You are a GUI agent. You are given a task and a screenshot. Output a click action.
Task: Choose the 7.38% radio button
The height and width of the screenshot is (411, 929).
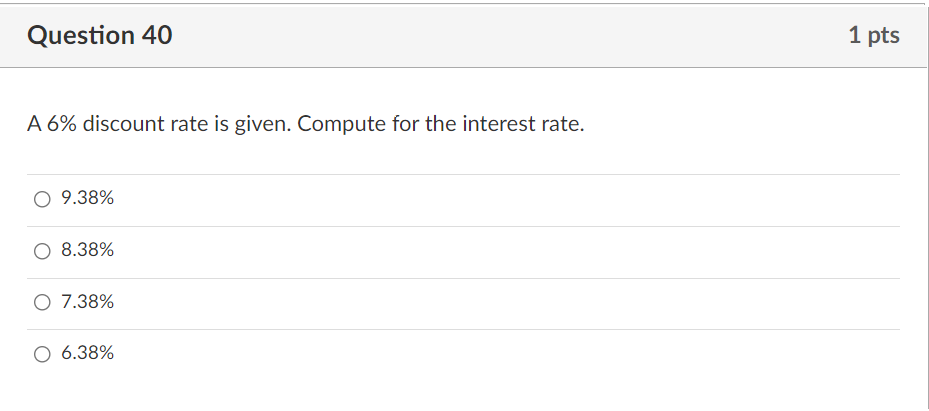[x=42, y=302]
